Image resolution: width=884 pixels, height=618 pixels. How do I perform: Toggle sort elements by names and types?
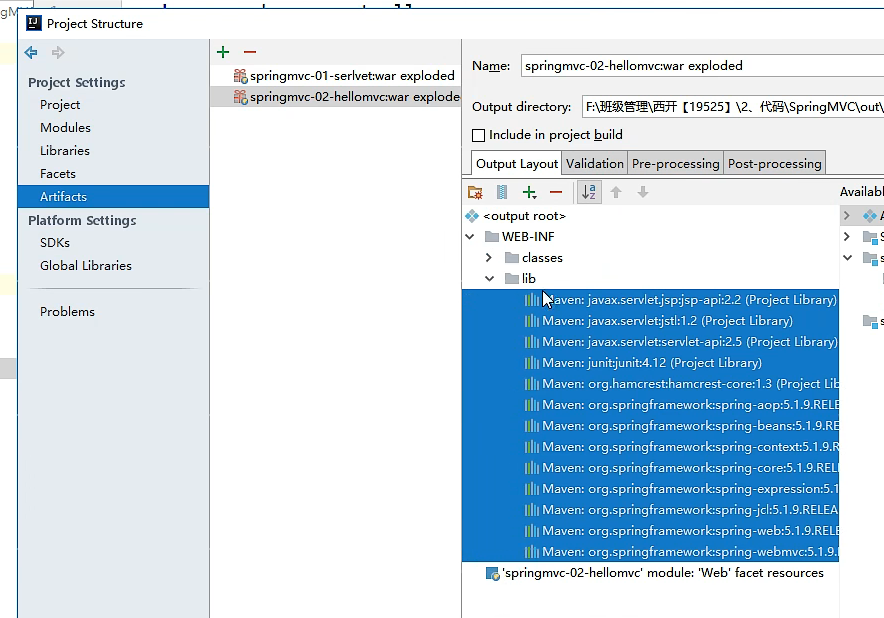point(589,192)
